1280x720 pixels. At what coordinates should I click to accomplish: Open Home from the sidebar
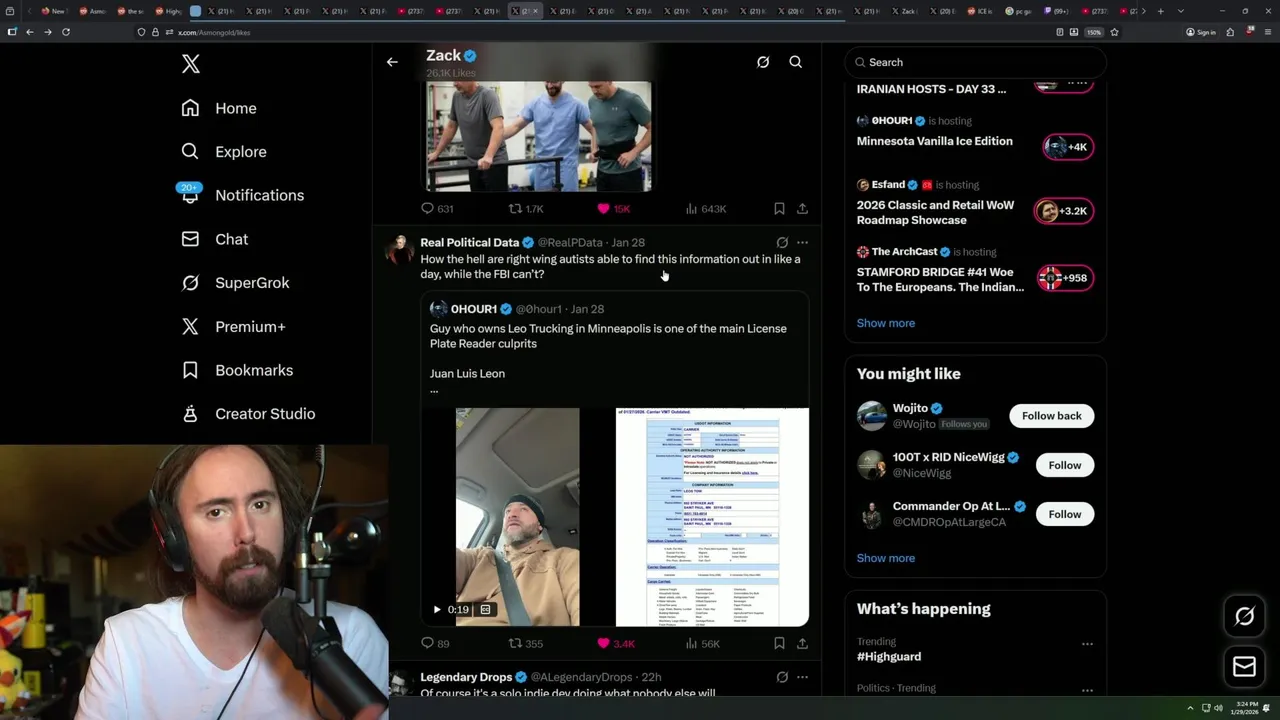pyautogui.click(x=219, y=108)
